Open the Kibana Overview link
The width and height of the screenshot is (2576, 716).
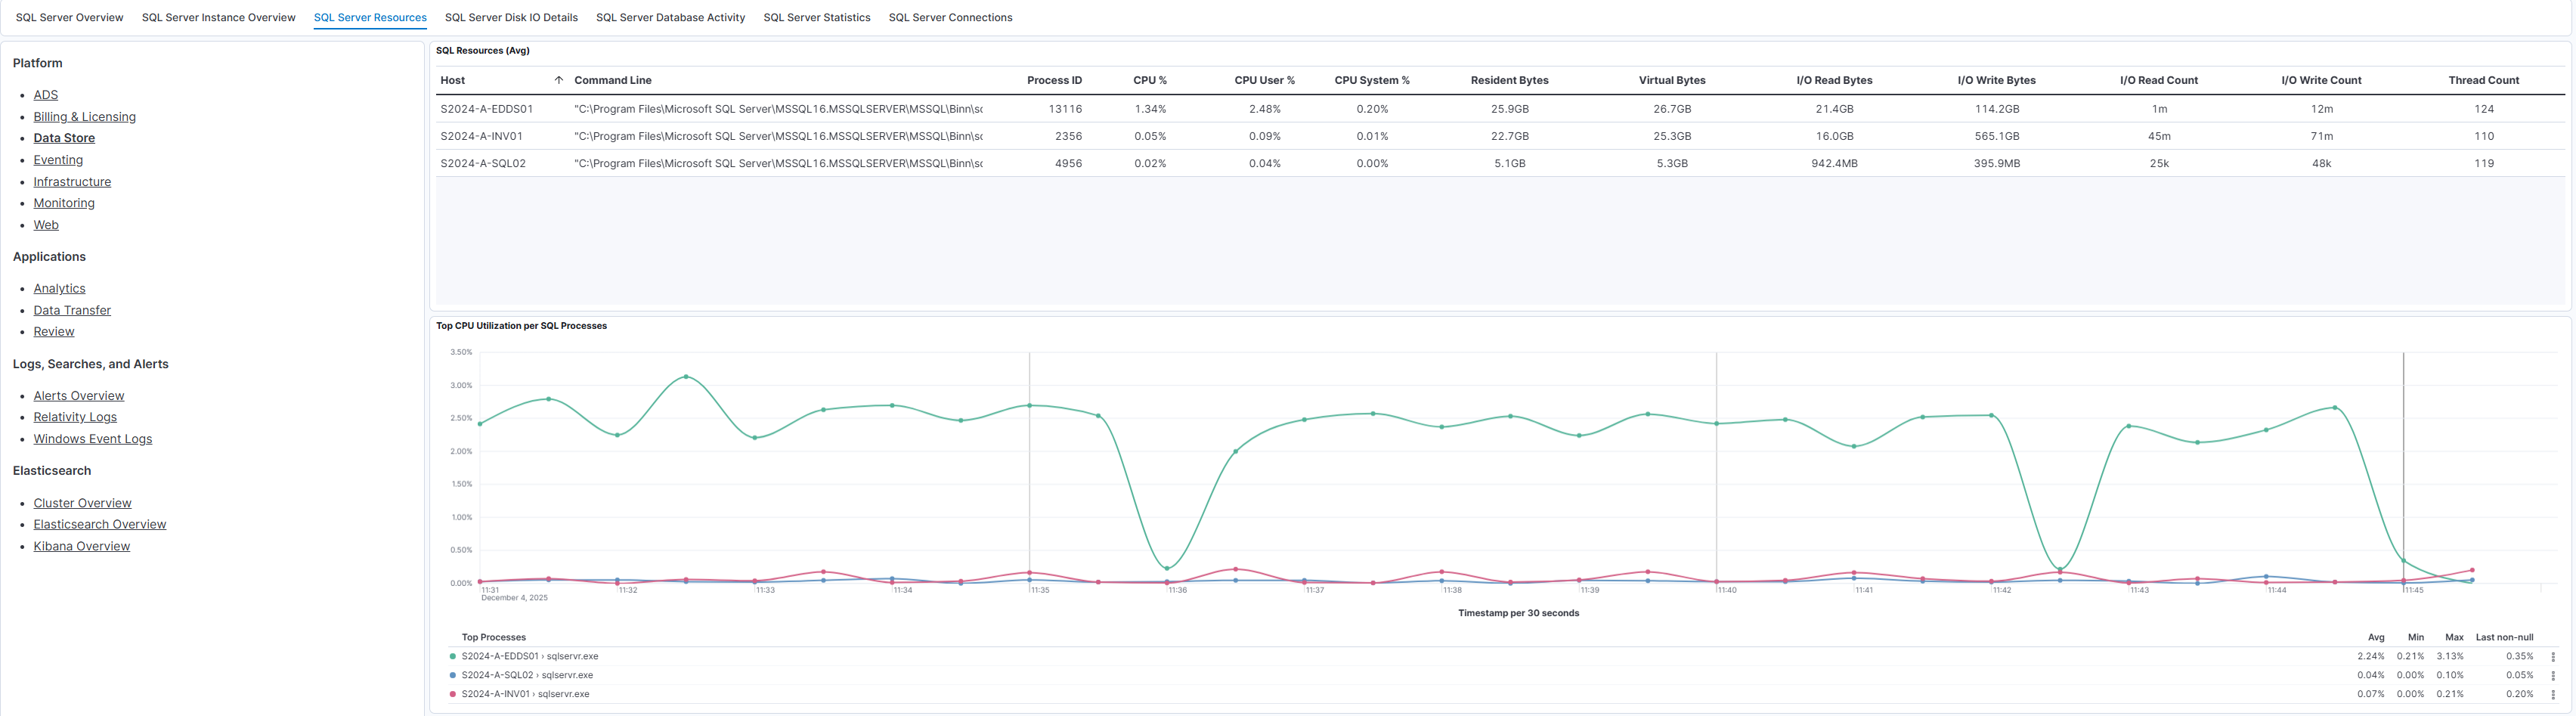pos(81,545)
